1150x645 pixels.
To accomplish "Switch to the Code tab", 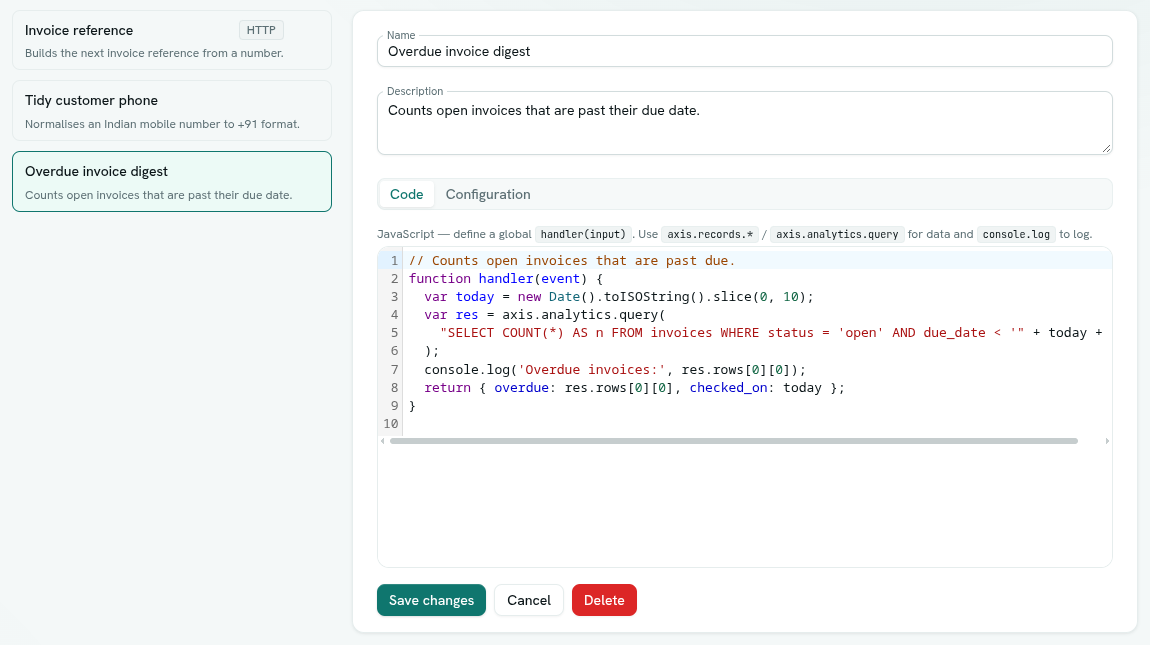I will coord(406,194).
